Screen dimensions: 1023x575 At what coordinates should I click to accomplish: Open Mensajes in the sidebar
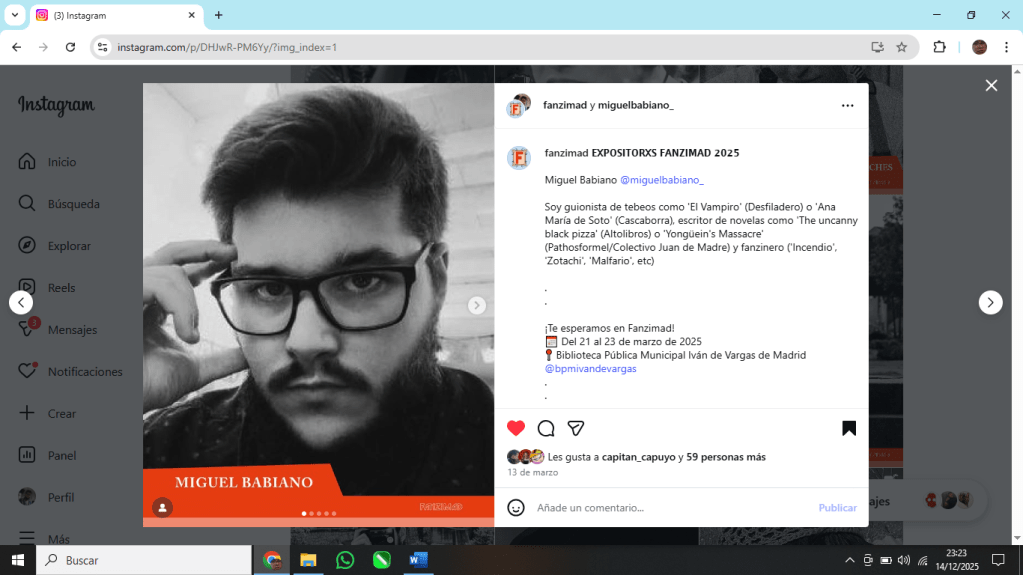tap(72, 330)
